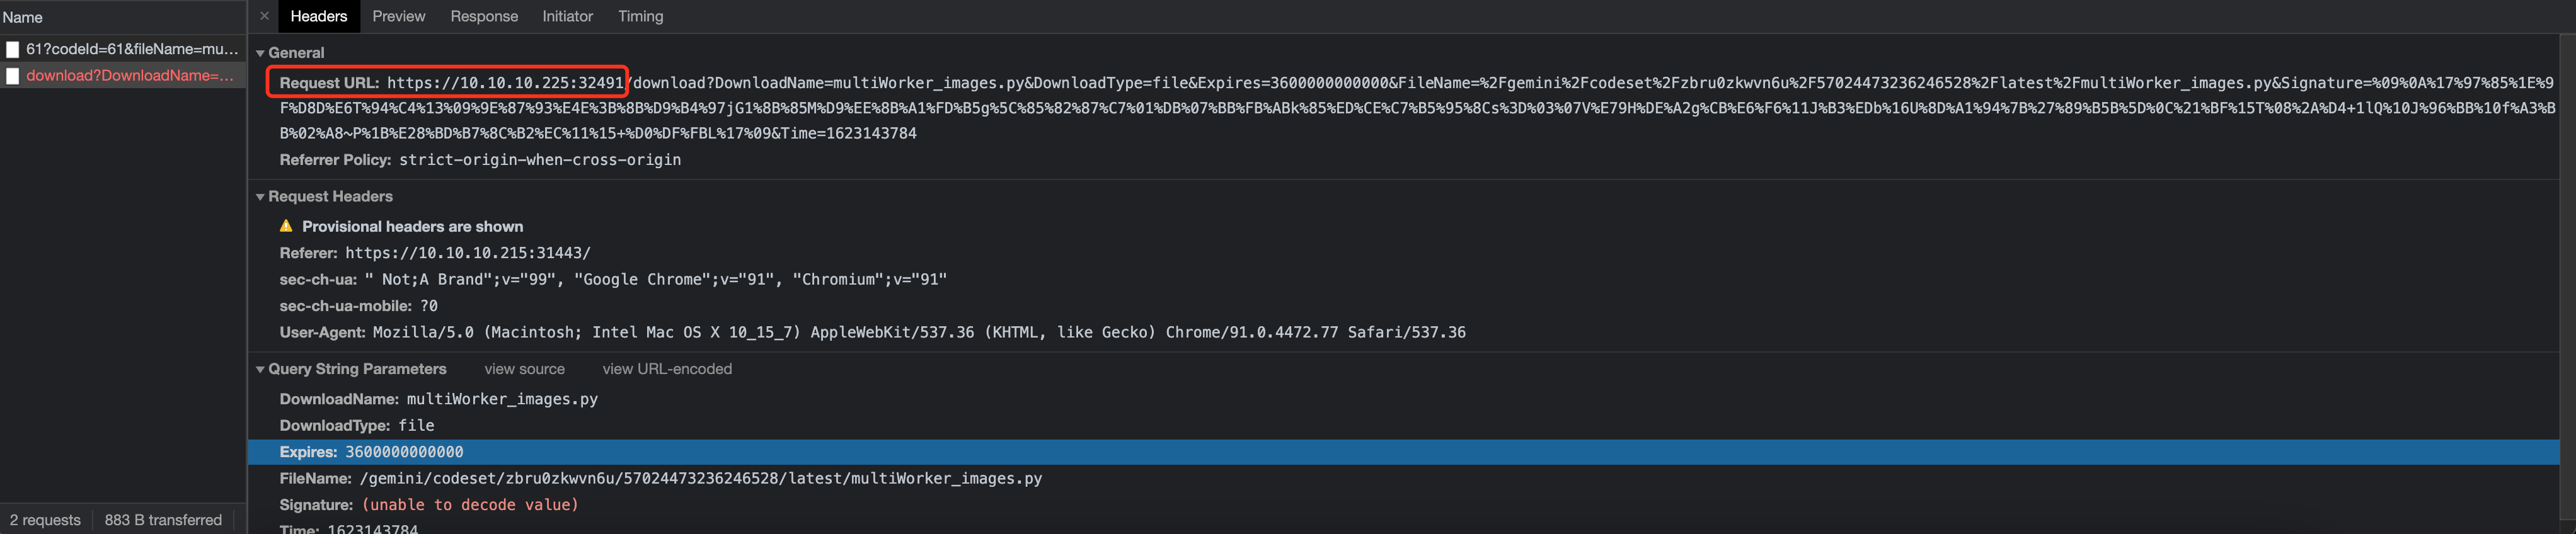This screenshot has height=534, width=2576.
Task: Click the vertical scrollbar of headers pane
Action: 2567,277
